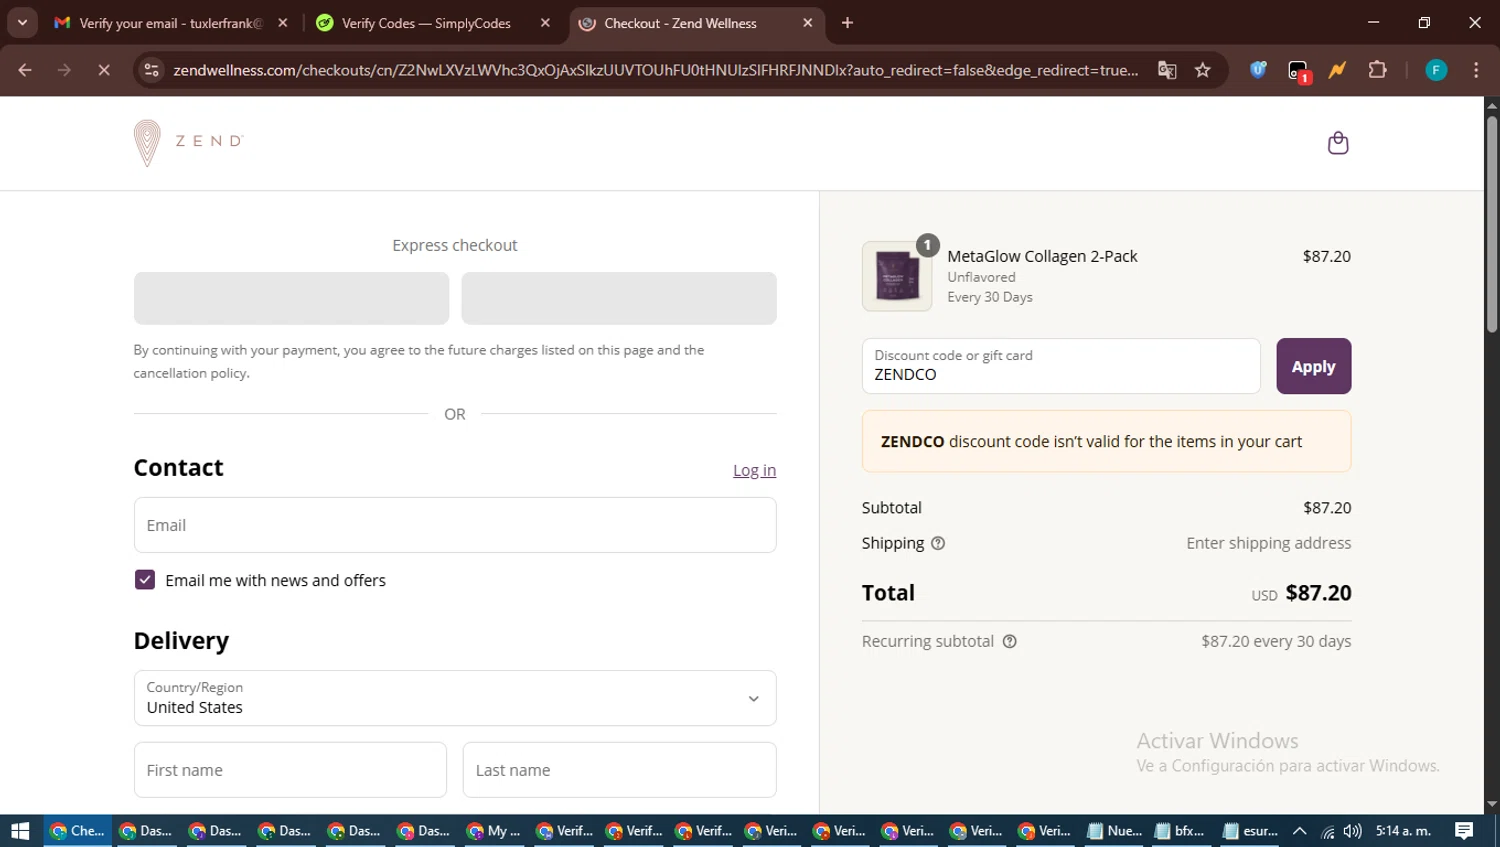Focus the First name field
The height and width of the screenshot is (847, 1500).
(290, 770)
